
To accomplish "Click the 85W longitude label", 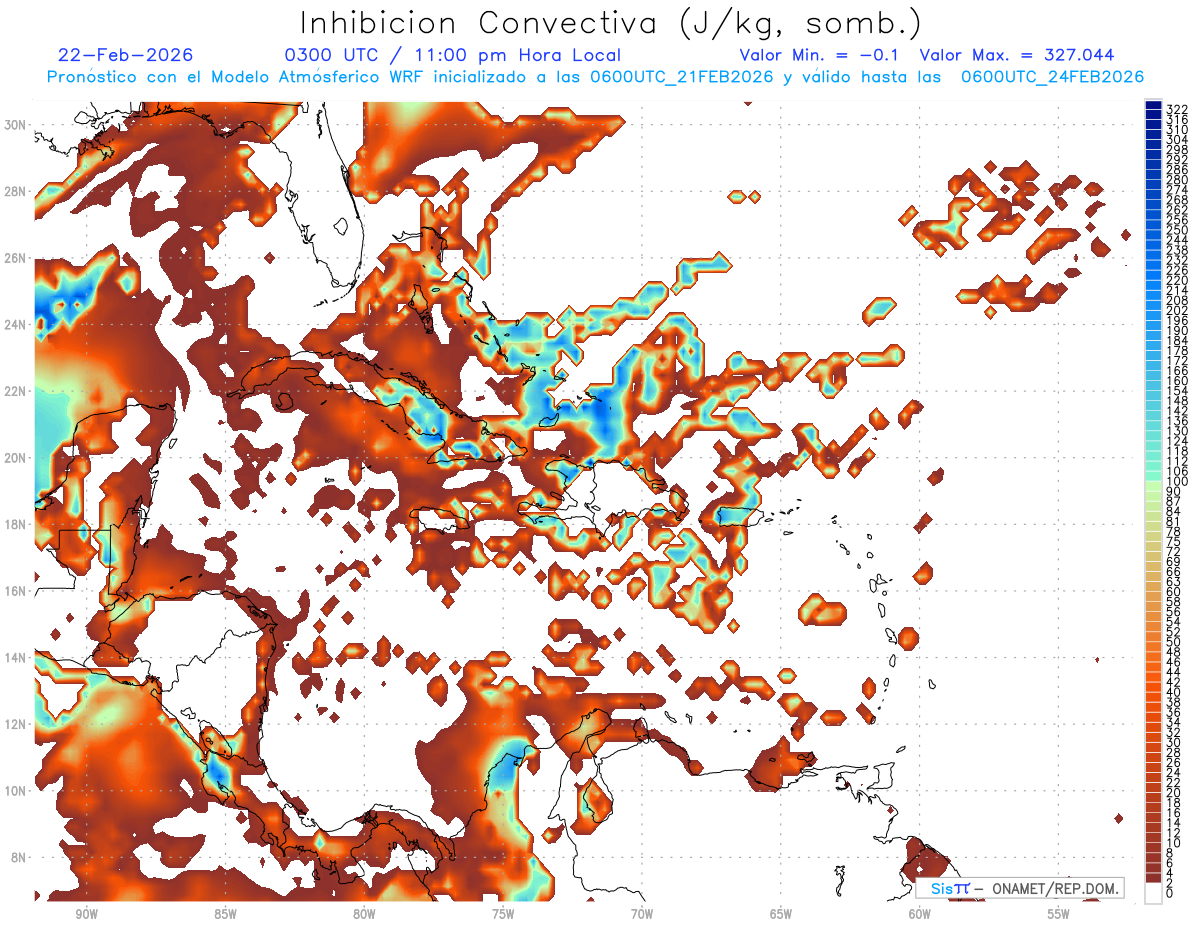I will tap(225, 914).
